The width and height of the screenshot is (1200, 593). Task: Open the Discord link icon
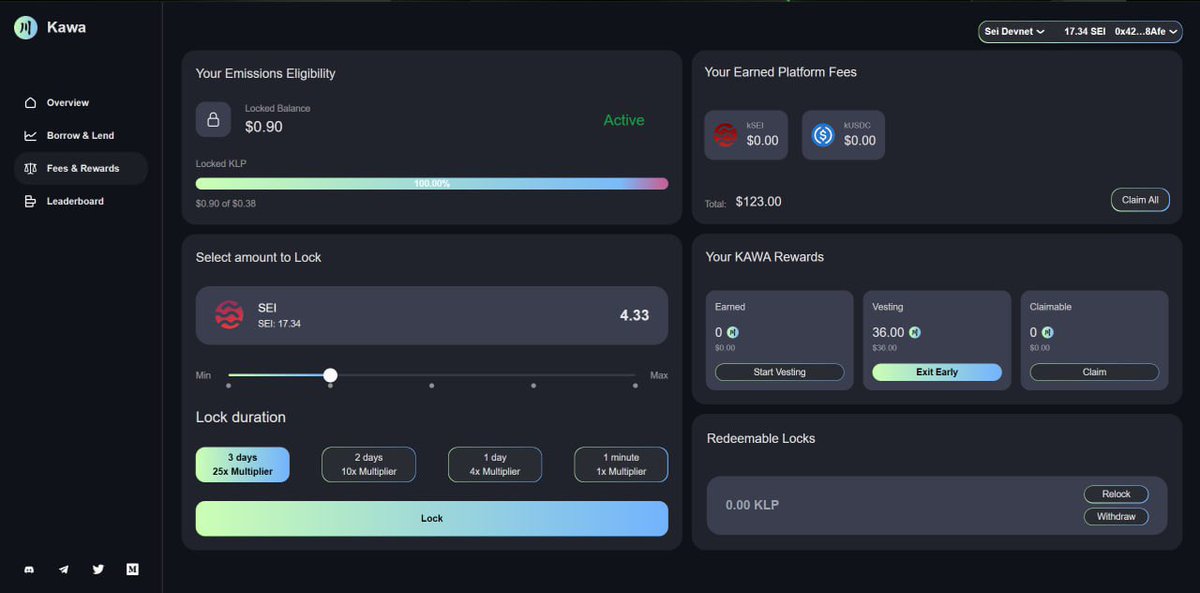[x=30, y=569]
